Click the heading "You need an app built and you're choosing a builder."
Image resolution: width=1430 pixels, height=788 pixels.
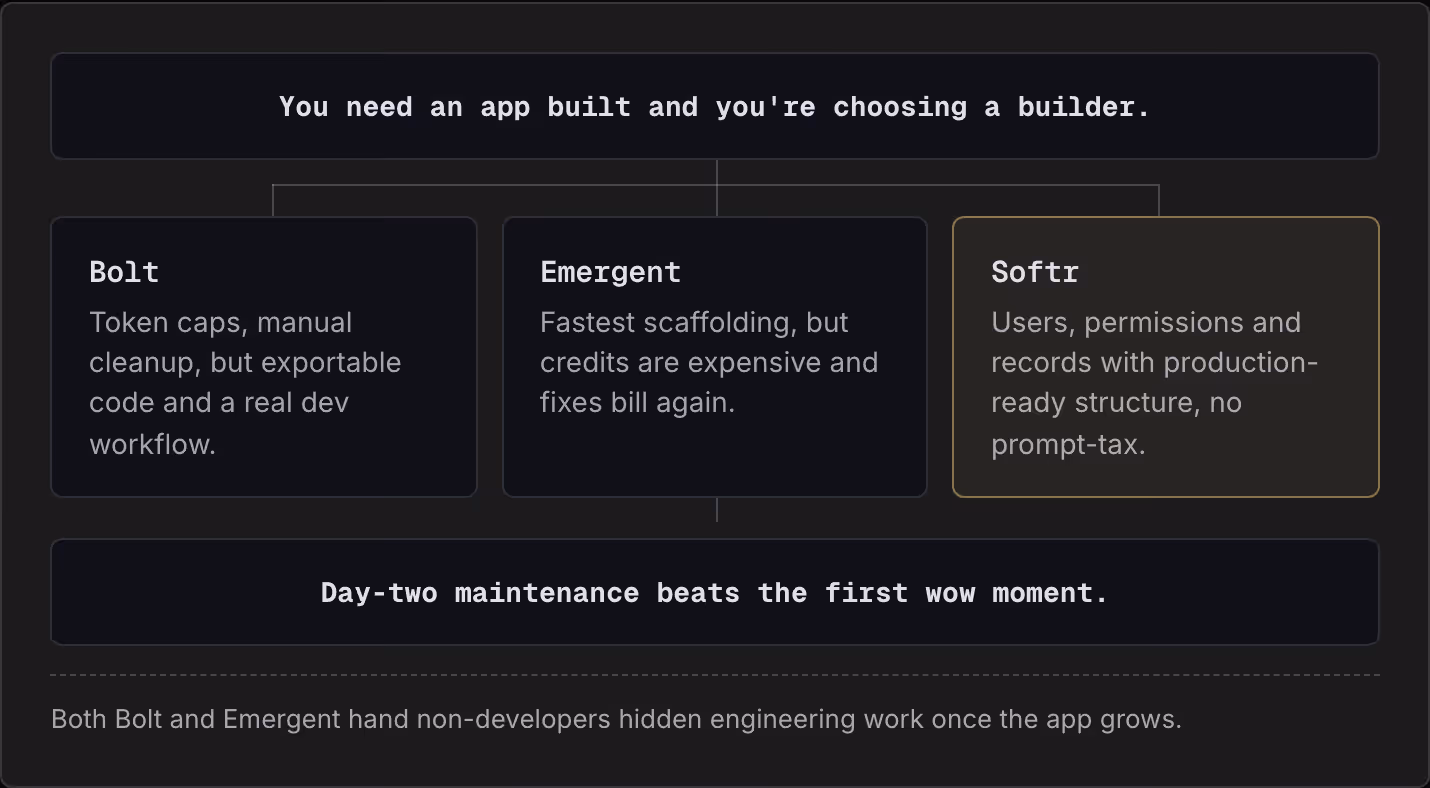click(714, 107)
